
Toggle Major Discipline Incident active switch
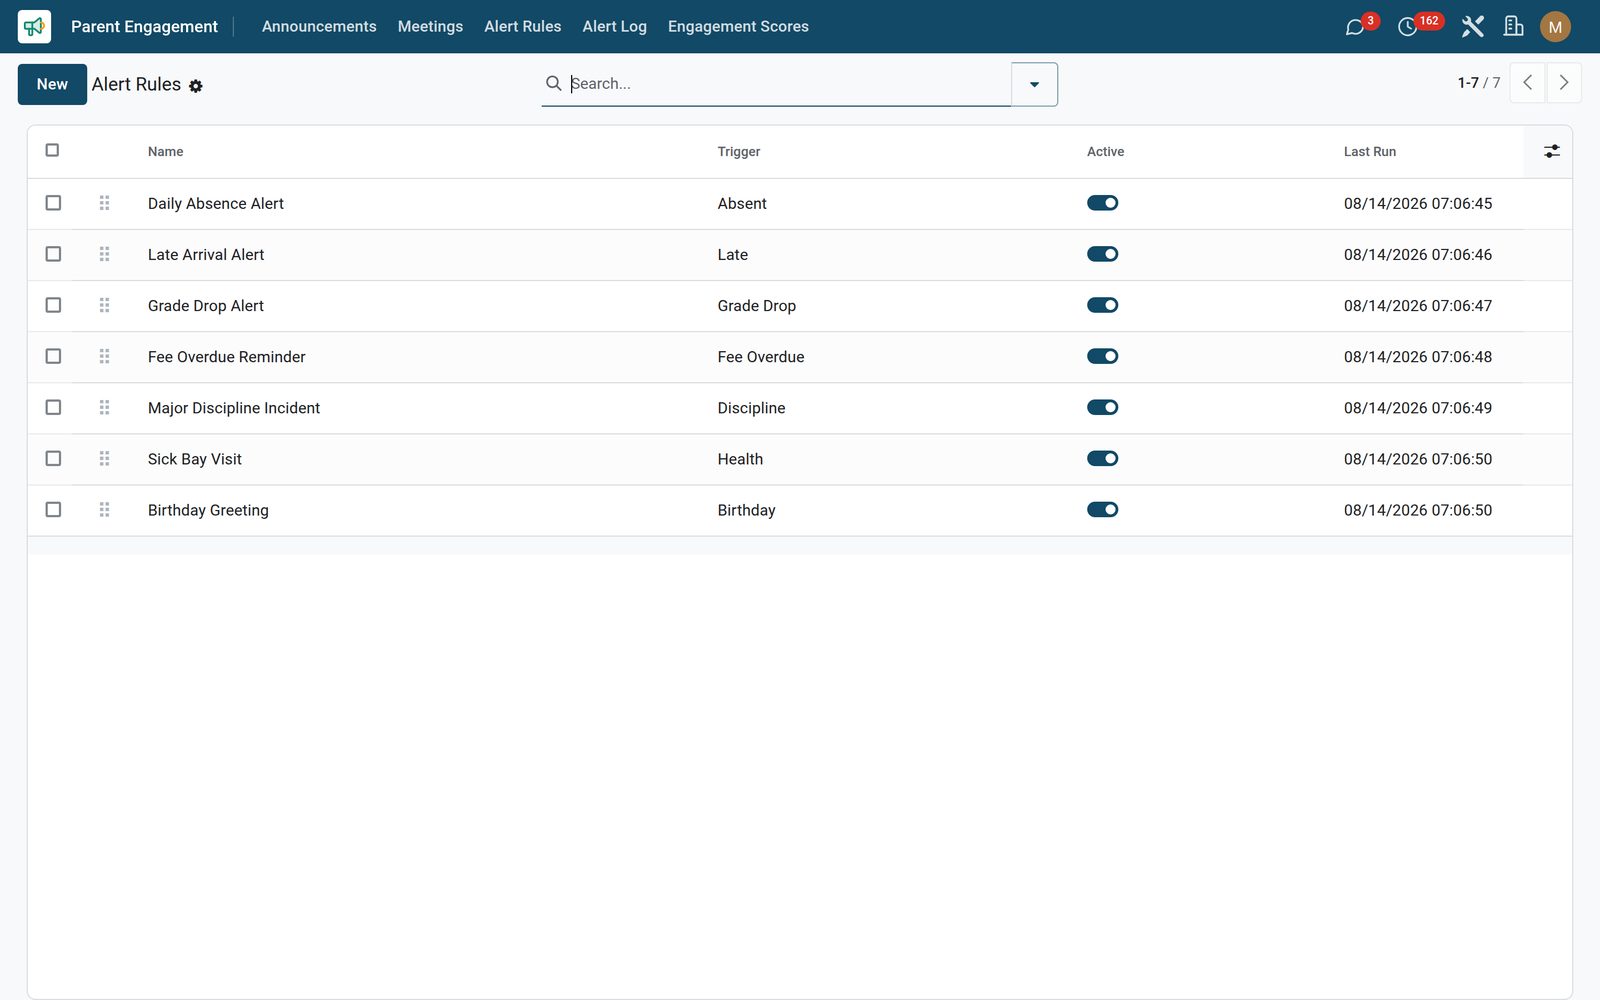(x=1102, y=407)
